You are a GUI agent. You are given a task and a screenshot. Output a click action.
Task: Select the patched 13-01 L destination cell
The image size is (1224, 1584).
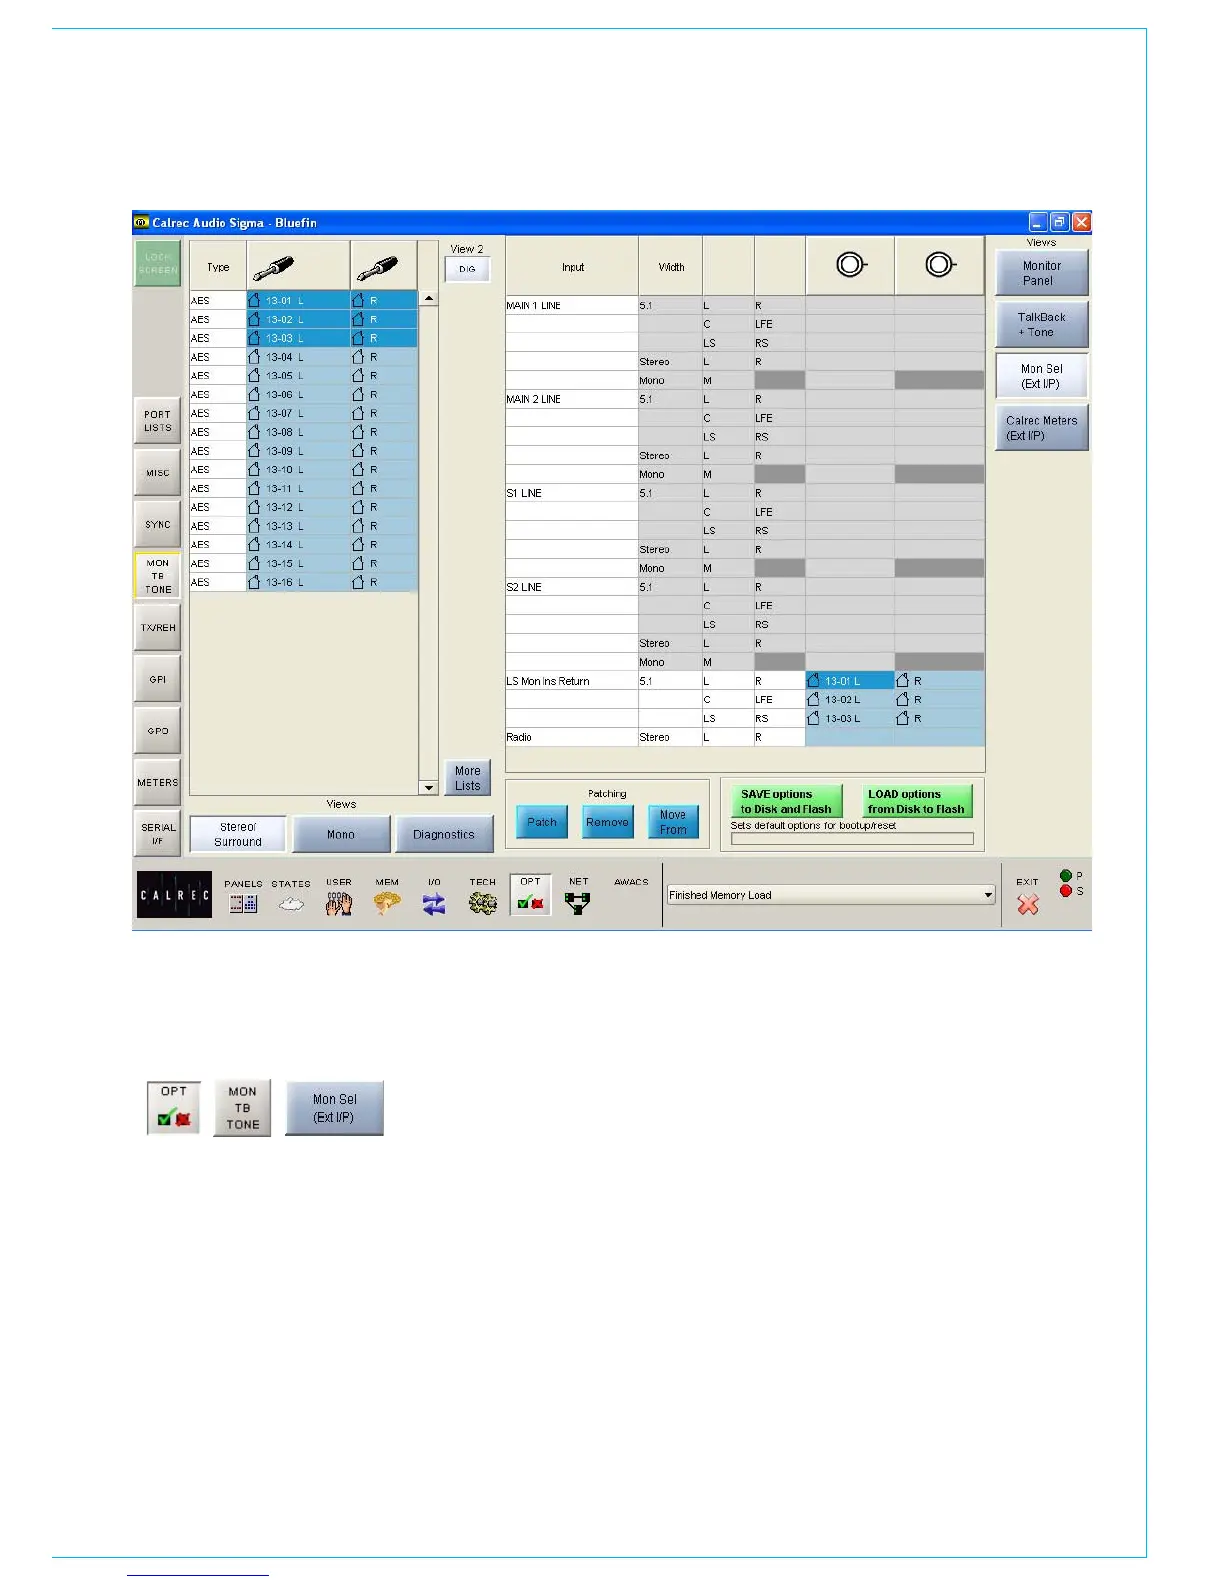pos(850,681)
